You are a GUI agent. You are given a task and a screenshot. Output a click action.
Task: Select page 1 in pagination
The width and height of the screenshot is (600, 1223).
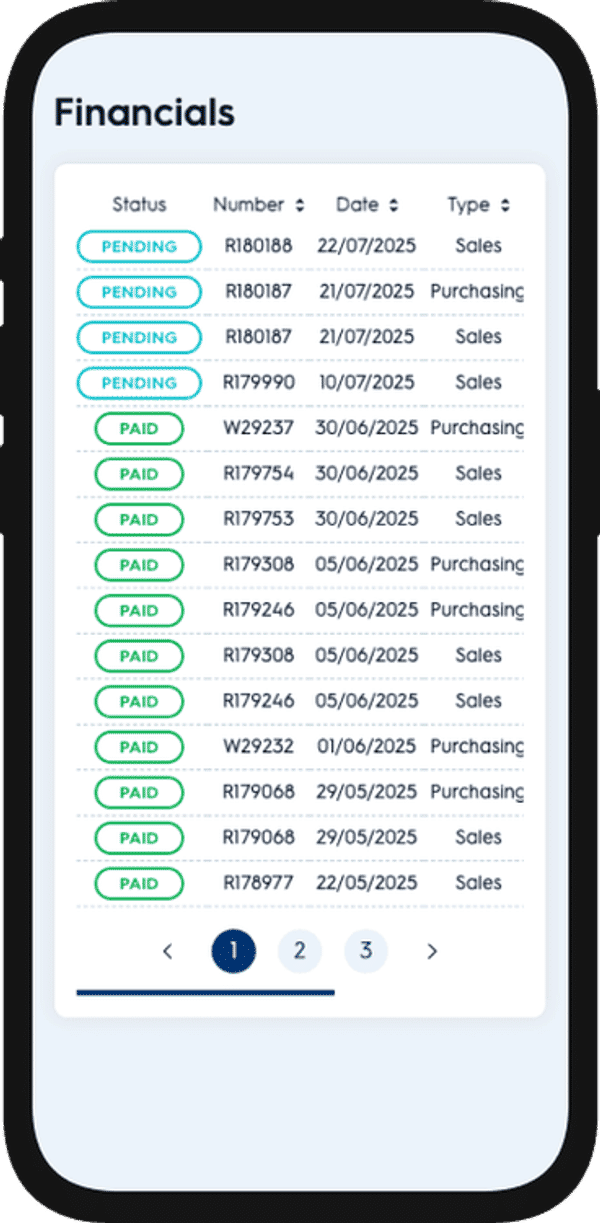pyautogui.click(x=233, y=951)
